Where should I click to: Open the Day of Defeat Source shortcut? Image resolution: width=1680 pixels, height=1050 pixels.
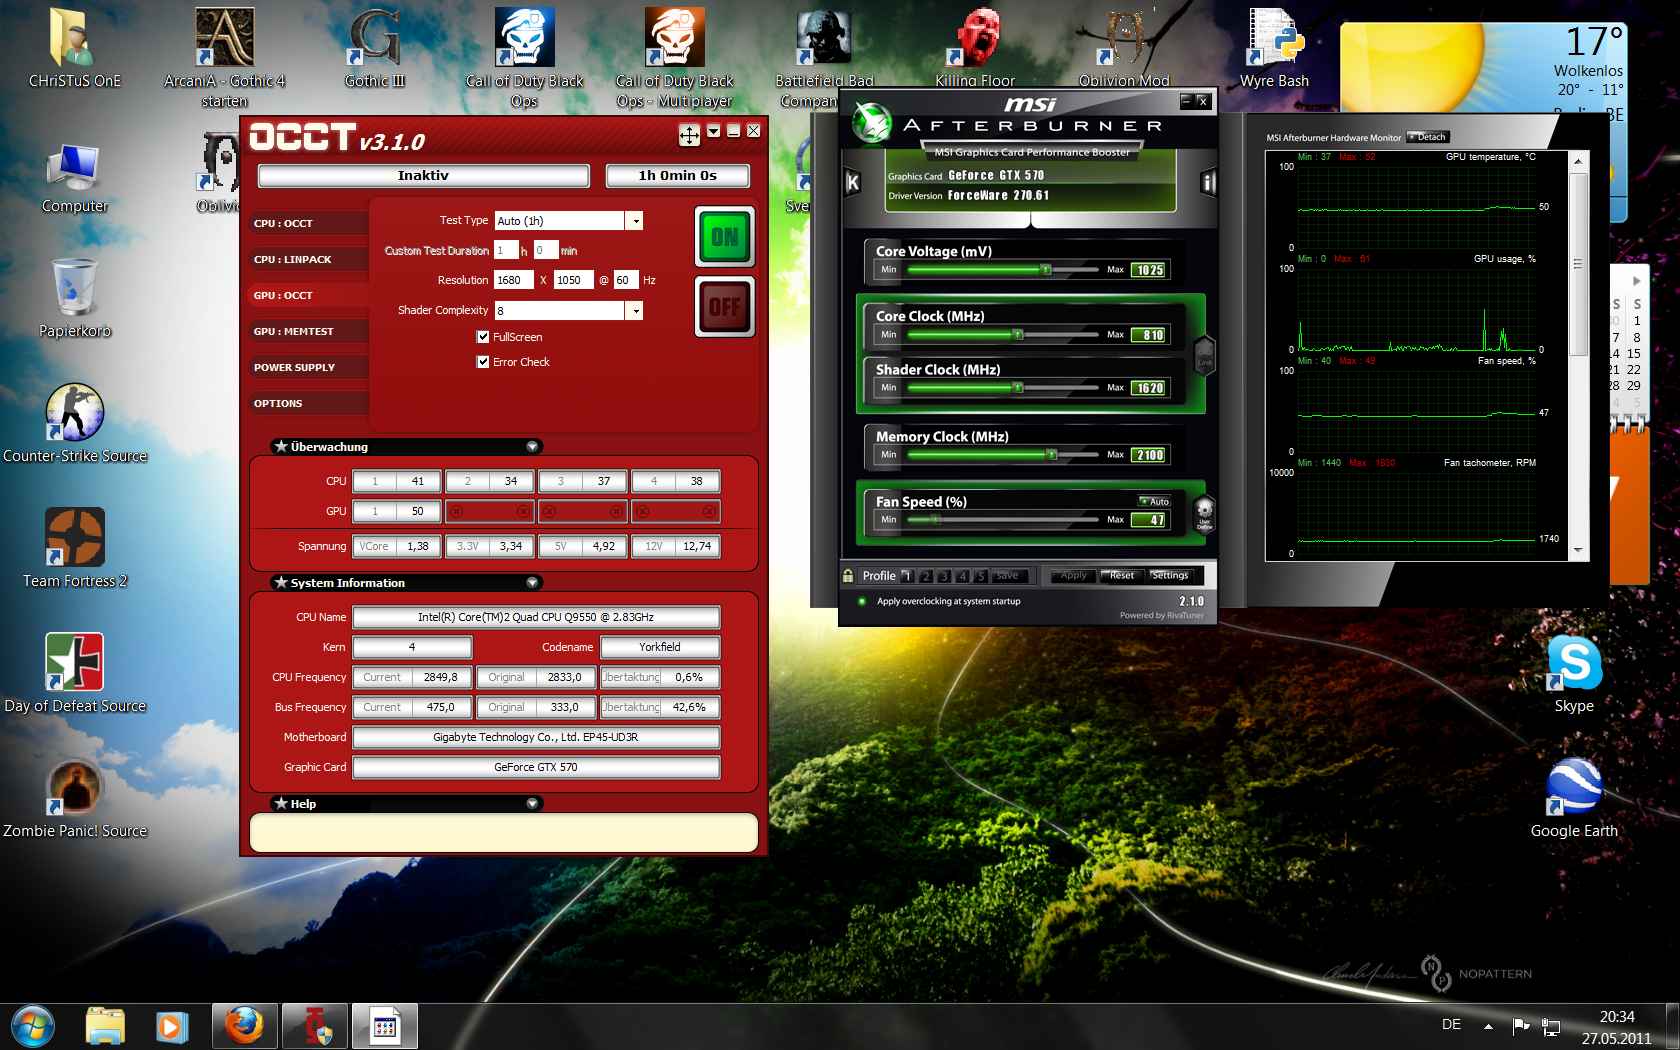pos(75,674)
